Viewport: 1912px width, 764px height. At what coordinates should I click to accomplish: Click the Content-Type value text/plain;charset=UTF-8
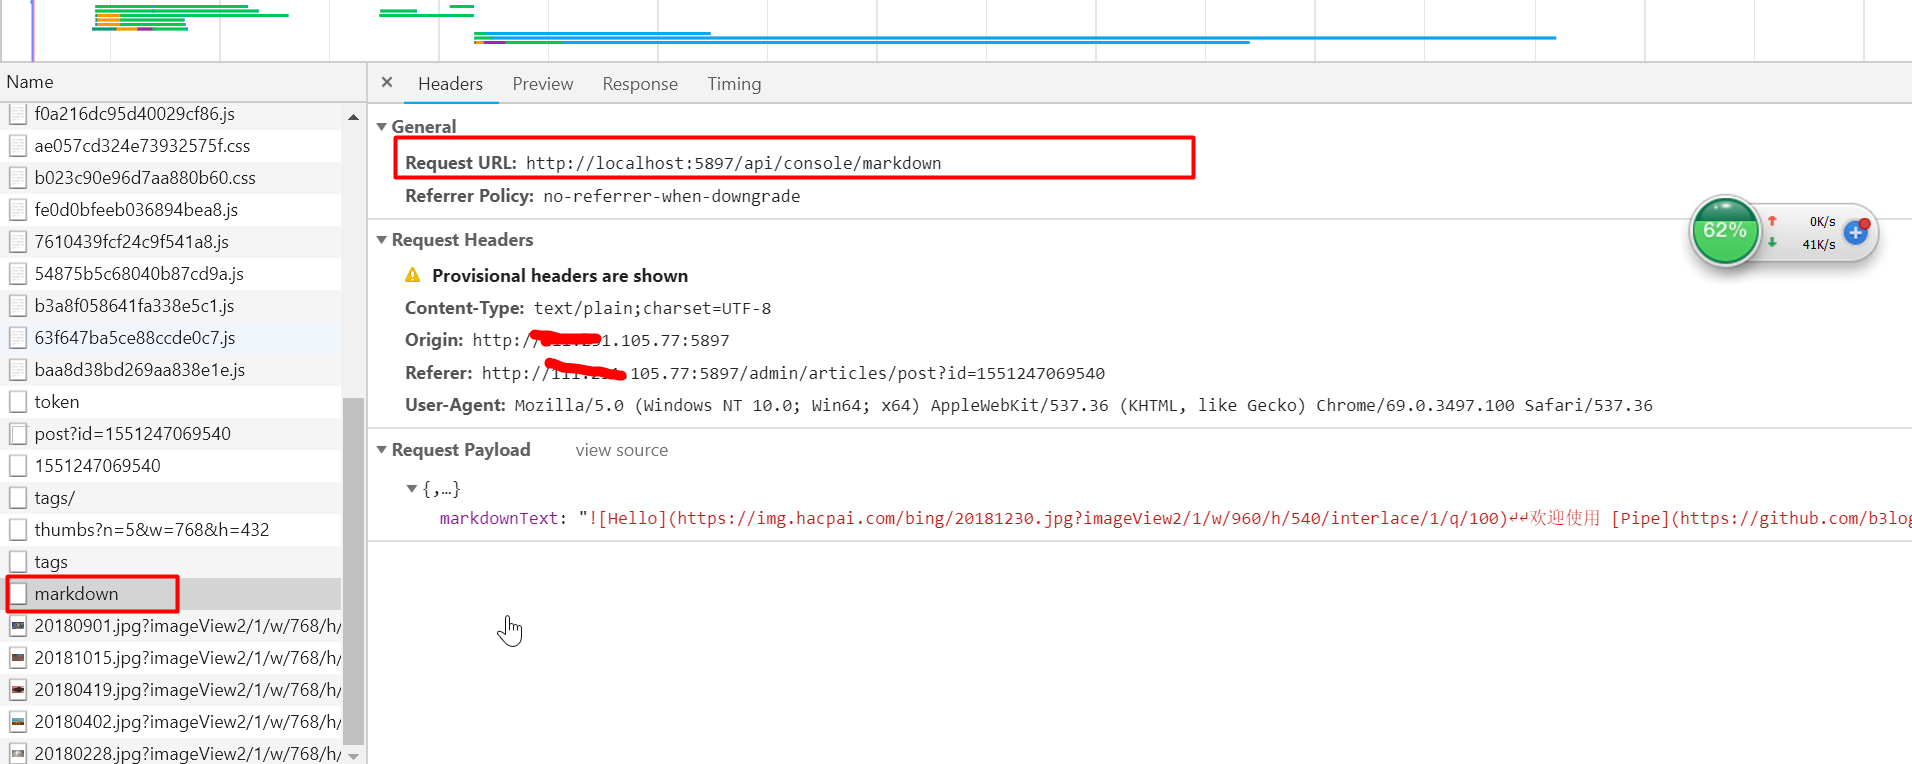652,308
